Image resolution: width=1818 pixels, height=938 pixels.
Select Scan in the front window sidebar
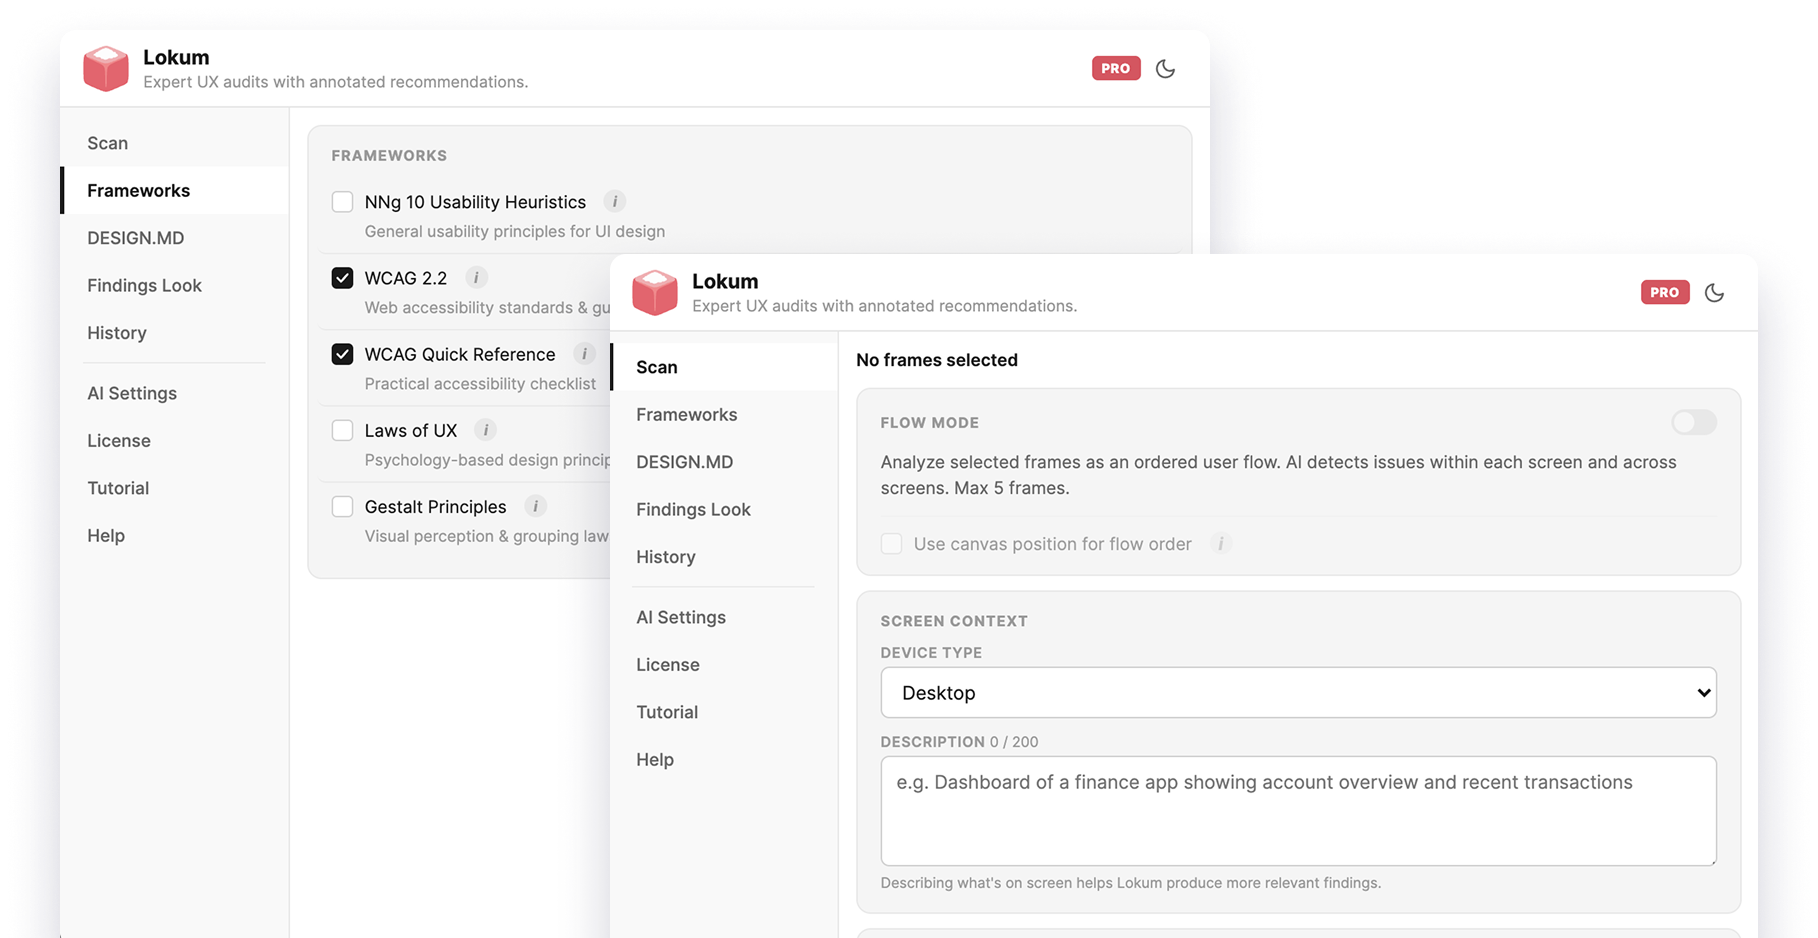coord(724,367)
